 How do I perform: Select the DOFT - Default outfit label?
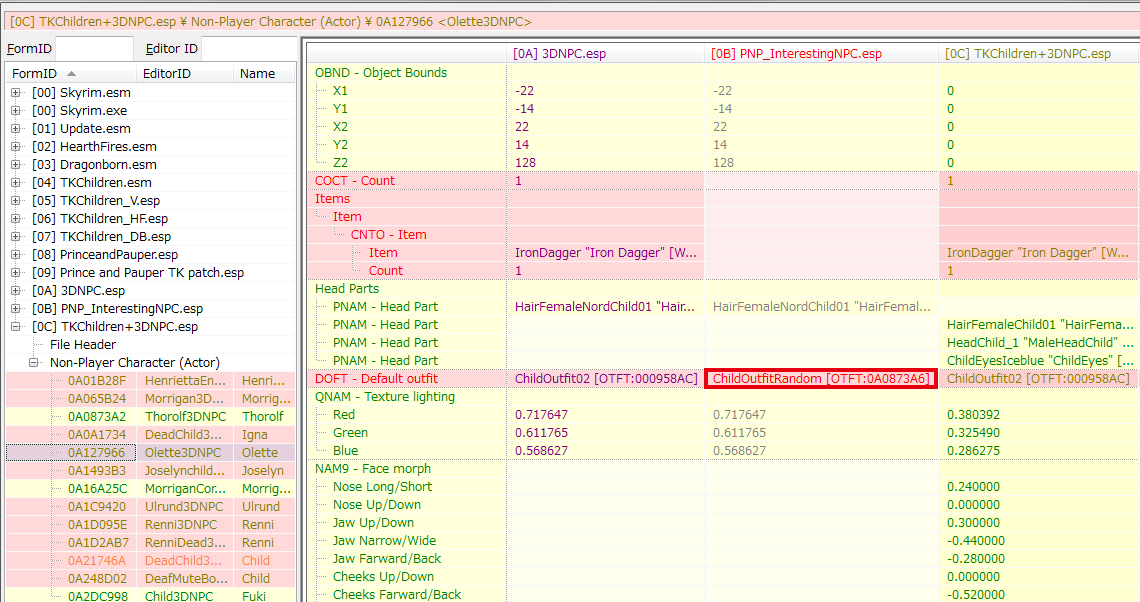pos(376,379)
